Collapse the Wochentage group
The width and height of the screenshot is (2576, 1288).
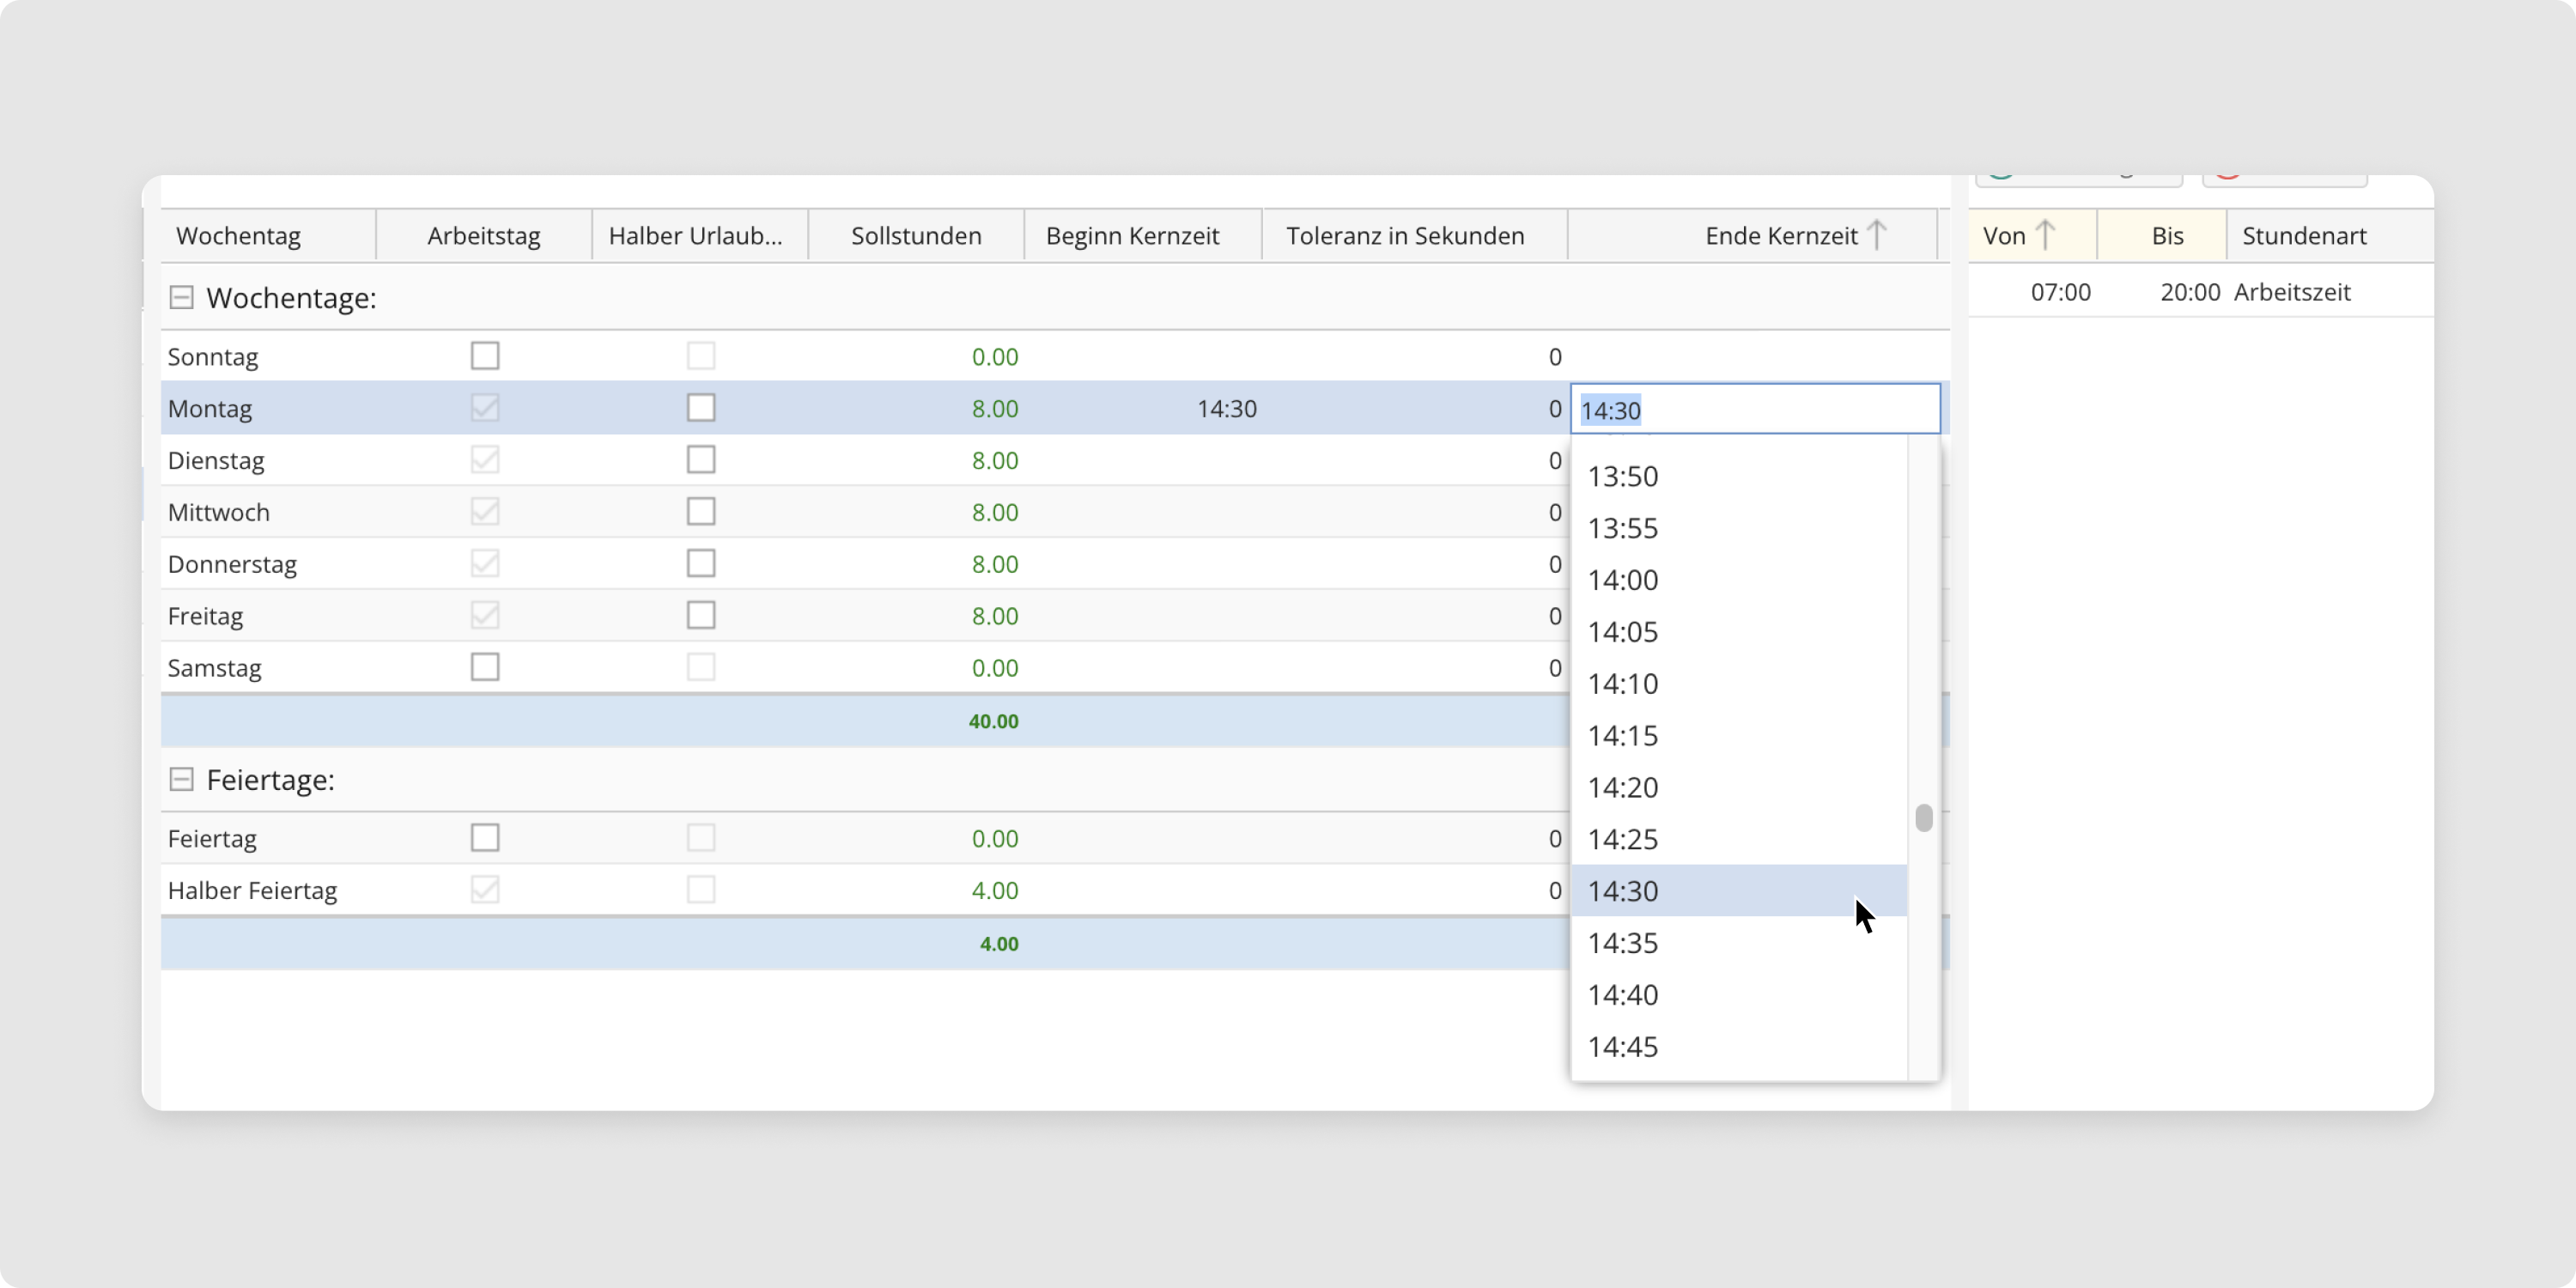[x=181, y=298]
